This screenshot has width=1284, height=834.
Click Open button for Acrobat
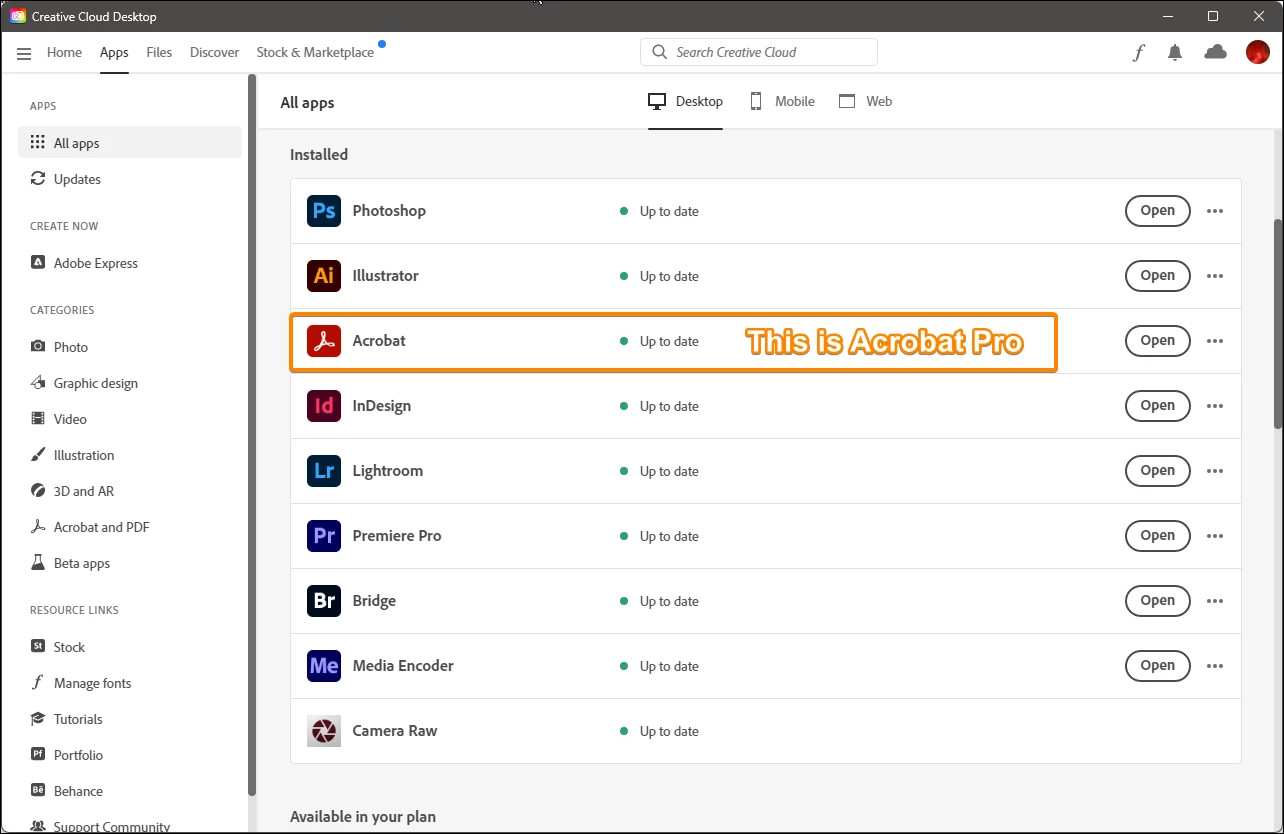click(x=1158, y=341)
